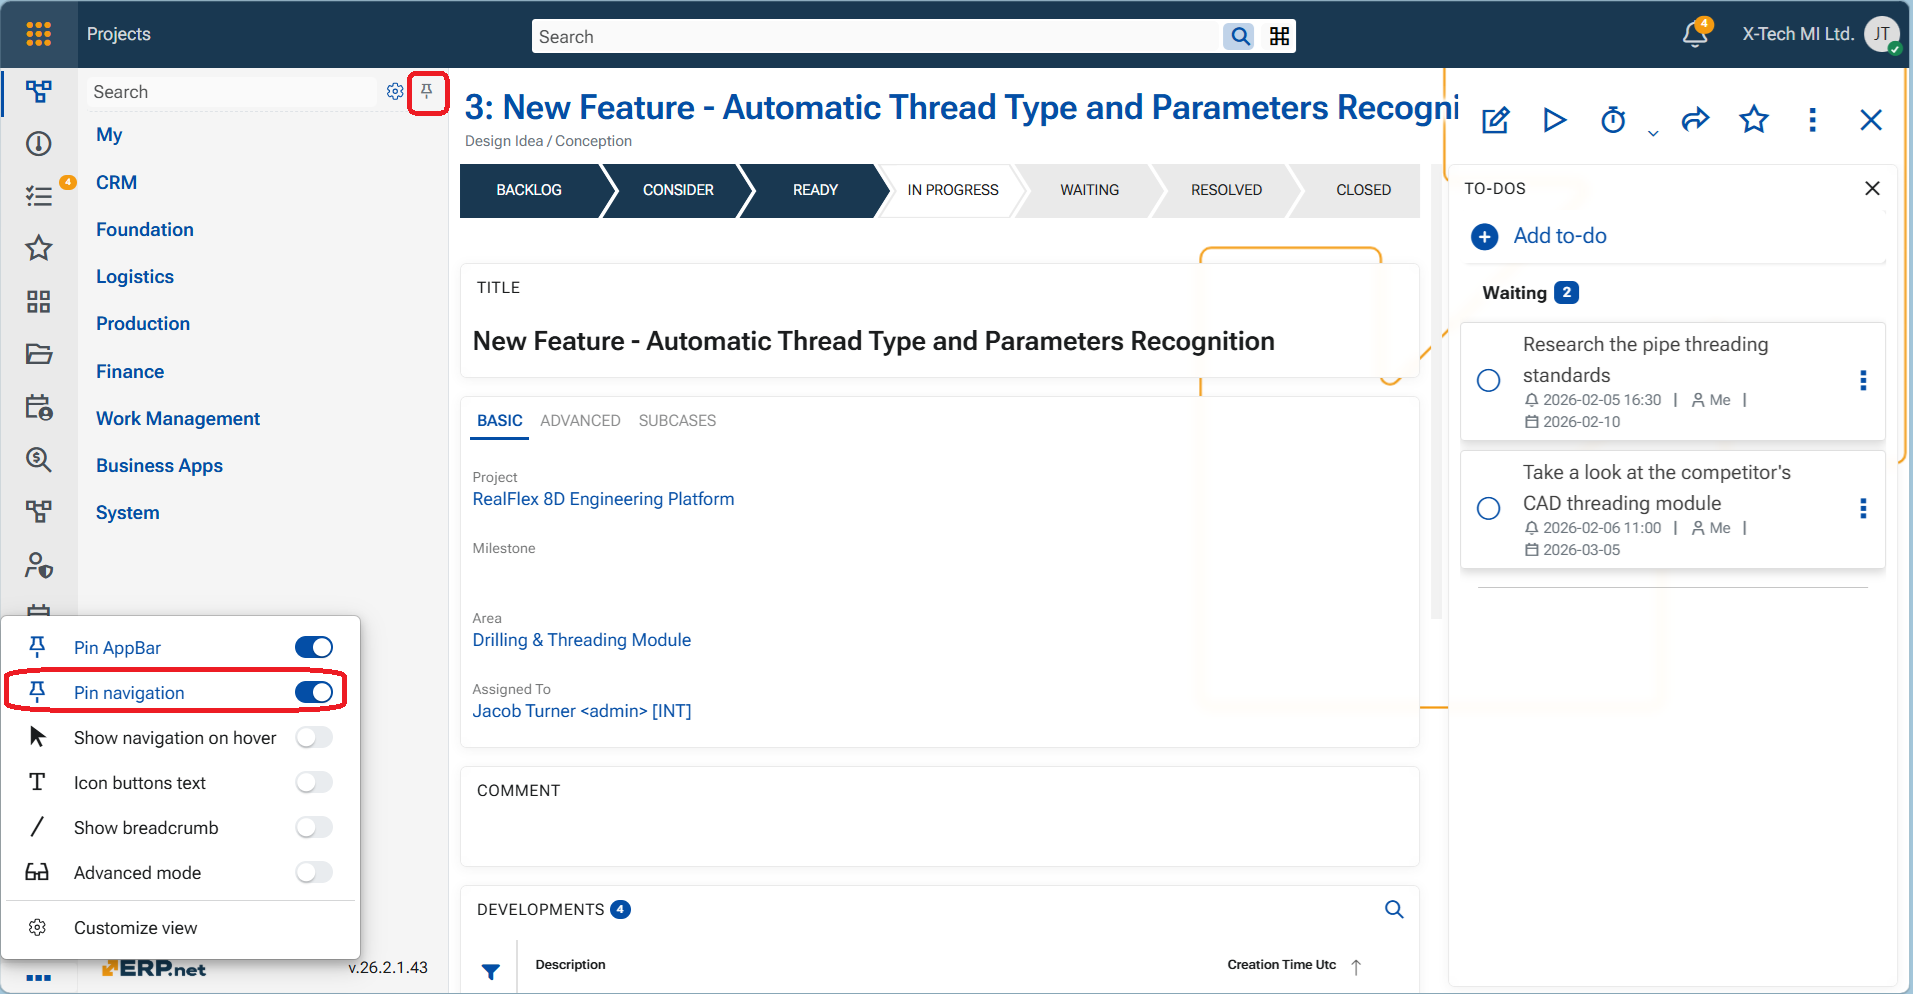This screenshot has width=1913, height=994.
Task: Filter the Developments table
Action: click(491, 971)
